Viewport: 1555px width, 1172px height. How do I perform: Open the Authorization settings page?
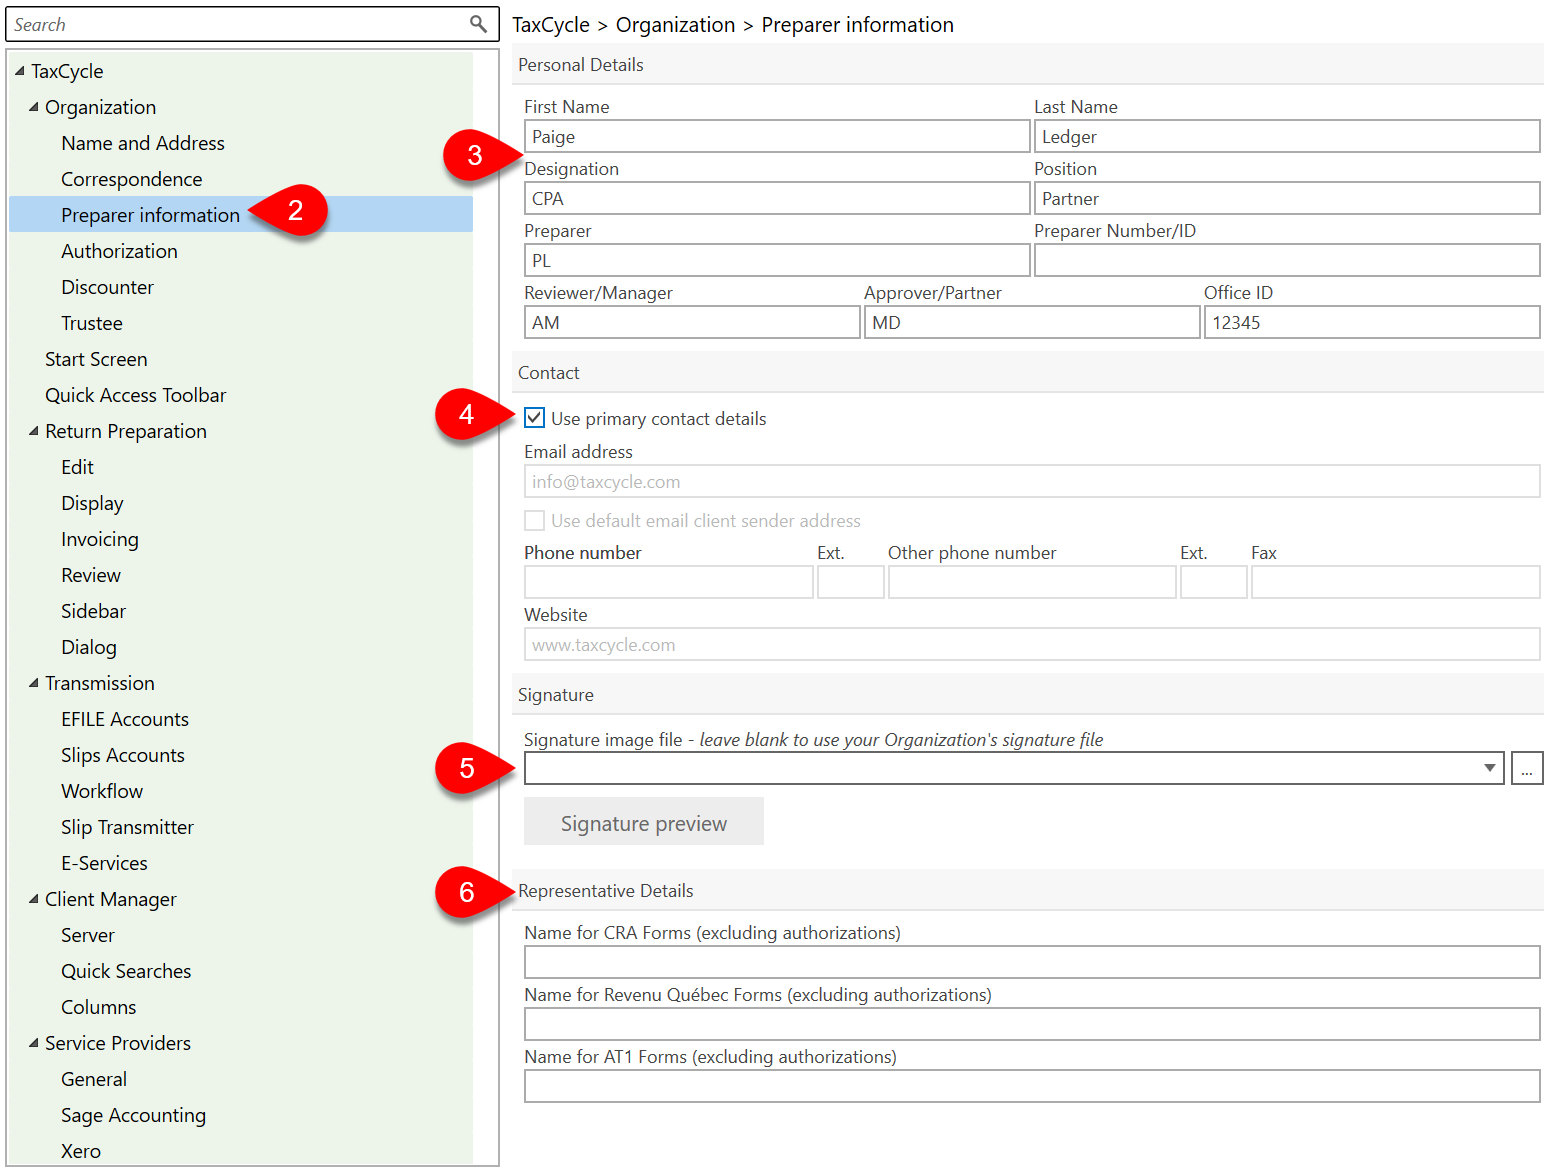pyautogui.click(x=120, y=251)
